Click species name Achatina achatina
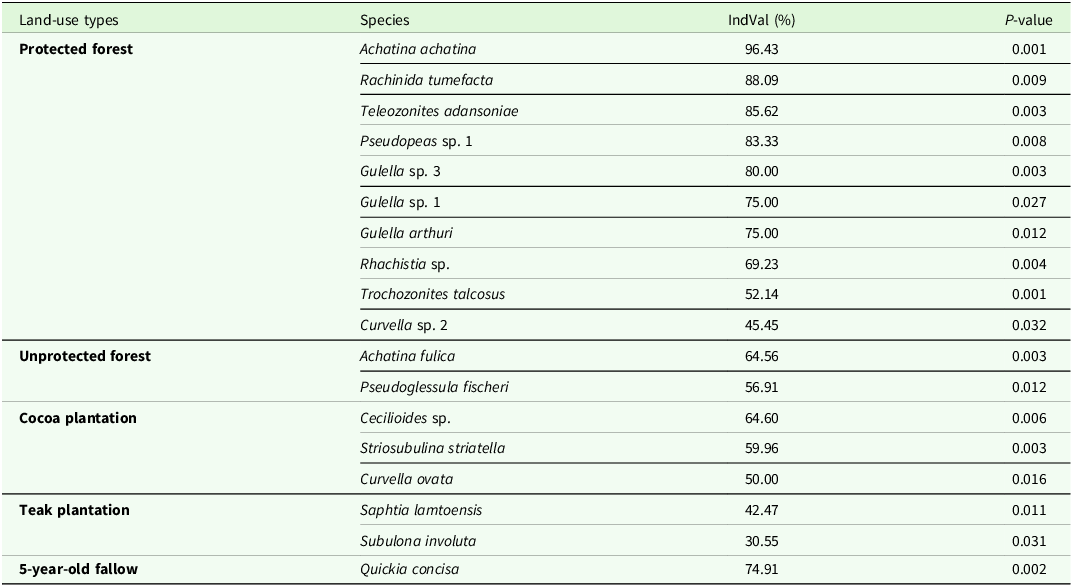 pos(418,49)
